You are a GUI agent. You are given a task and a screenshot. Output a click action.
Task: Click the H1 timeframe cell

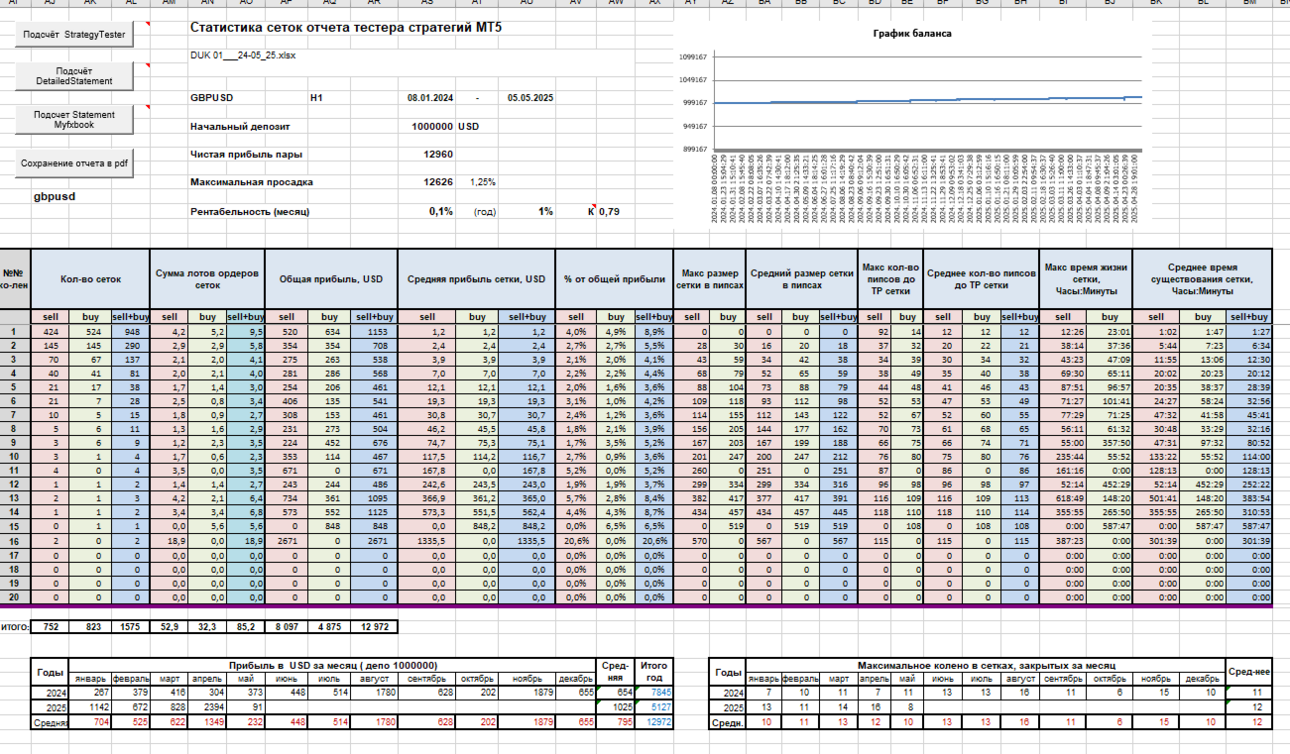316,98
